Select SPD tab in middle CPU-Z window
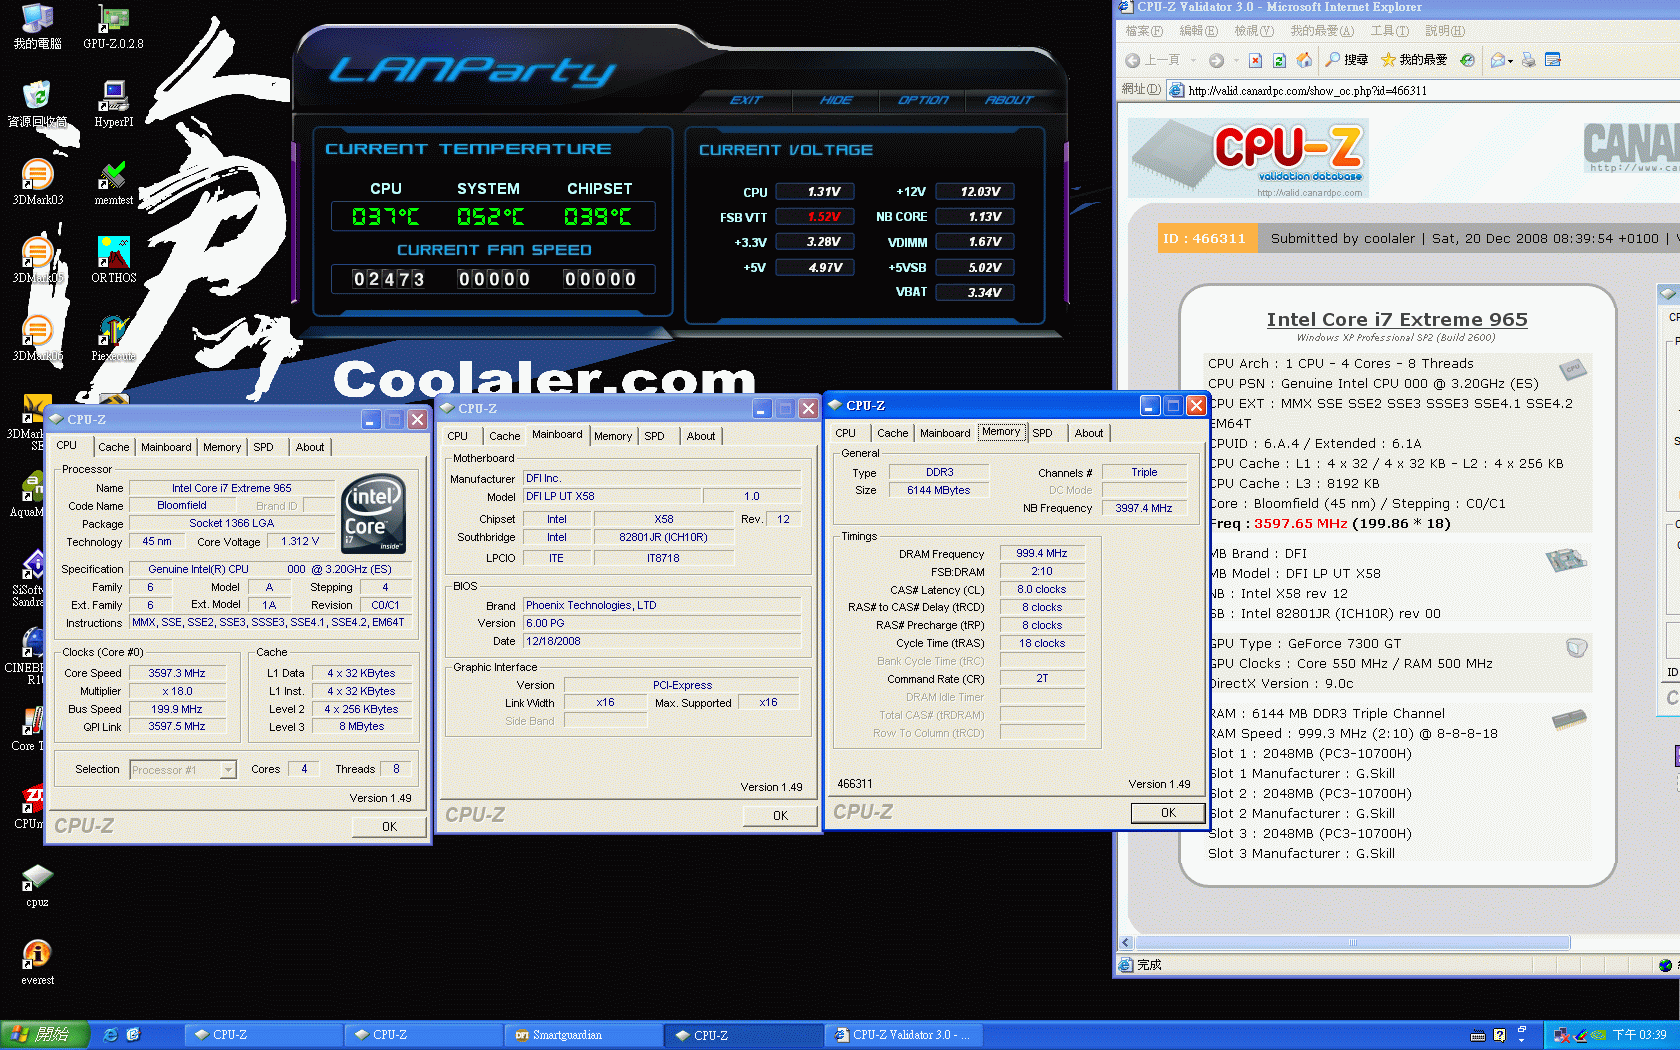This screenshot has height=1050, width=1680. [x=654, y=436]
